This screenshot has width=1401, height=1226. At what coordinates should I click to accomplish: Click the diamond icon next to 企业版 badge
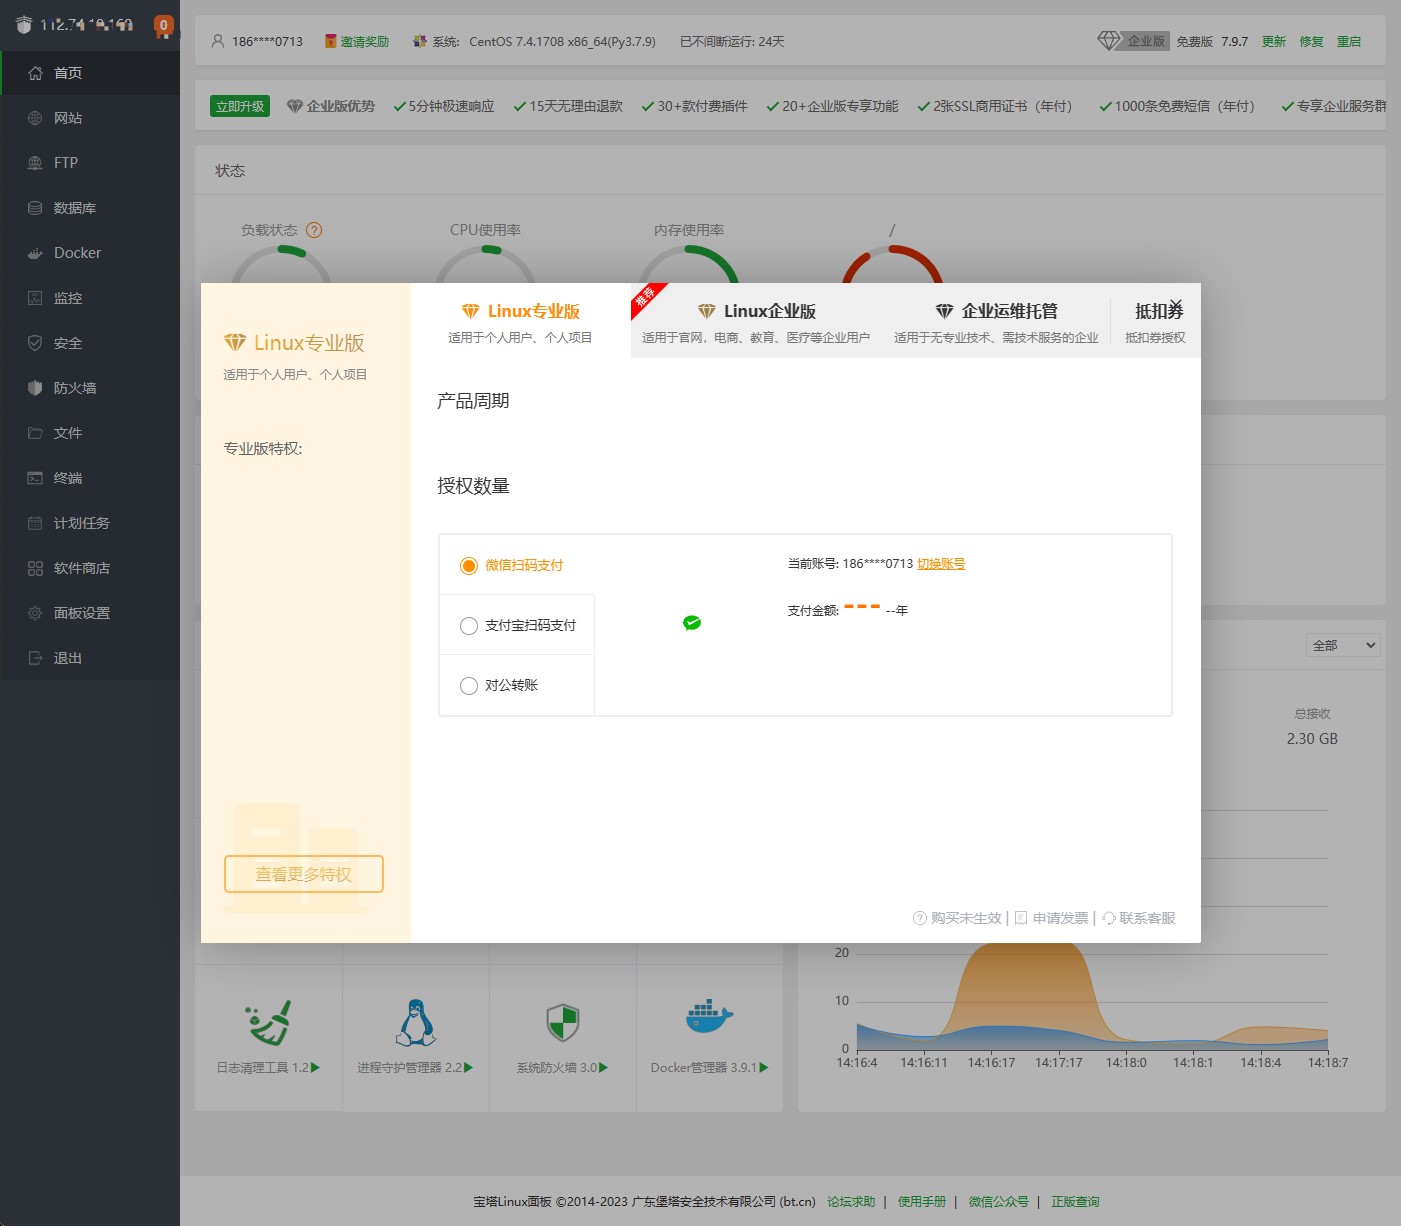click(1109, 41)
